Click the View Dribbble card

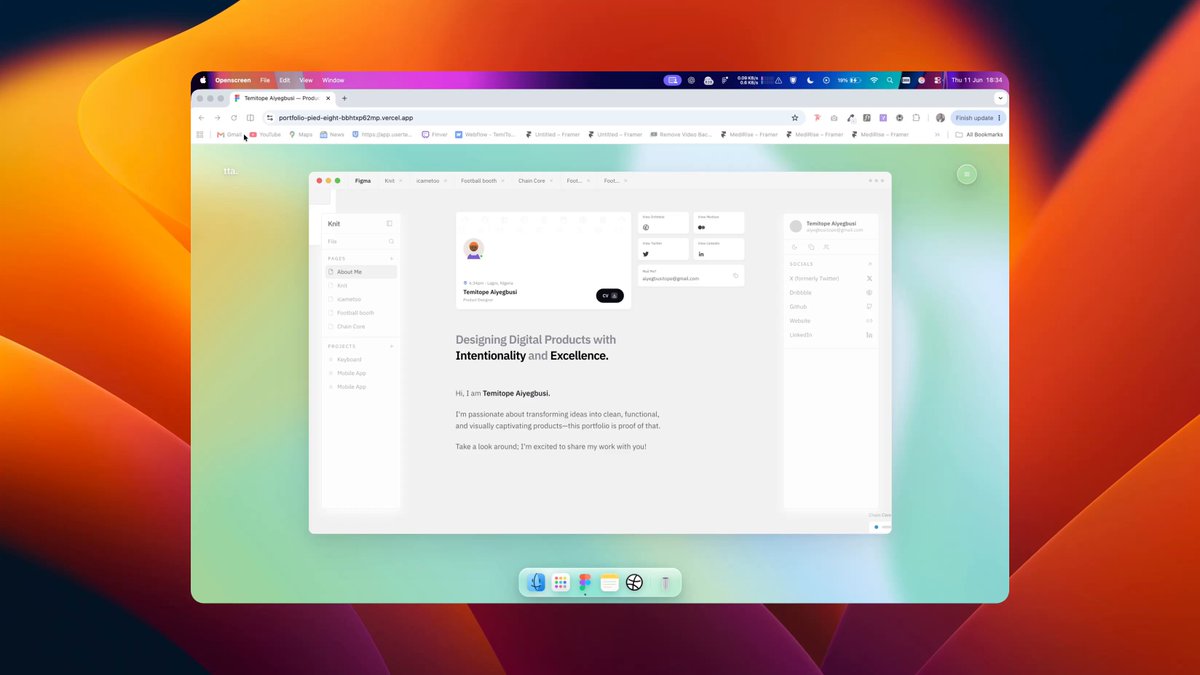(663, 224)
